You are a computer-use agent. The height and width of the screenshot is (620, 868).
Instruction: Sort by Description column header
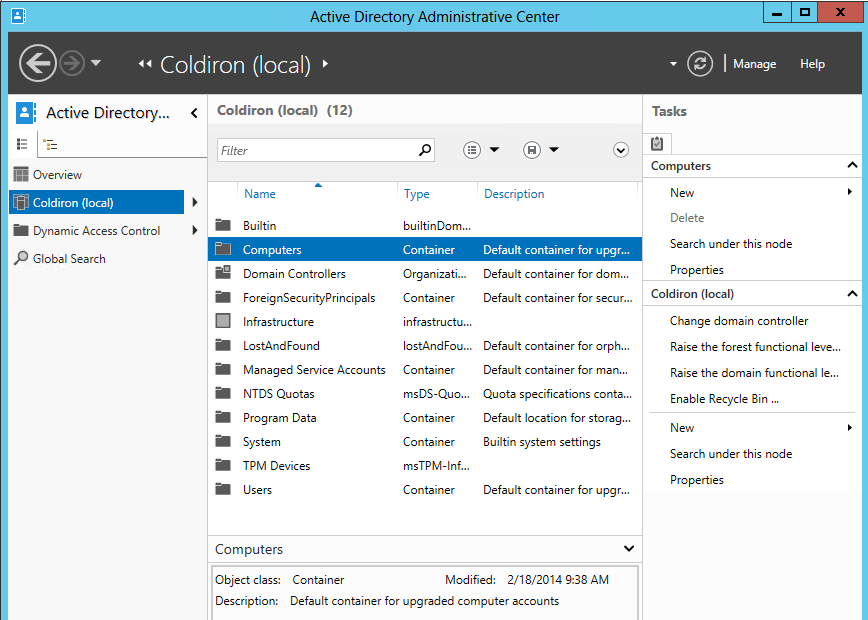[514, 194]
